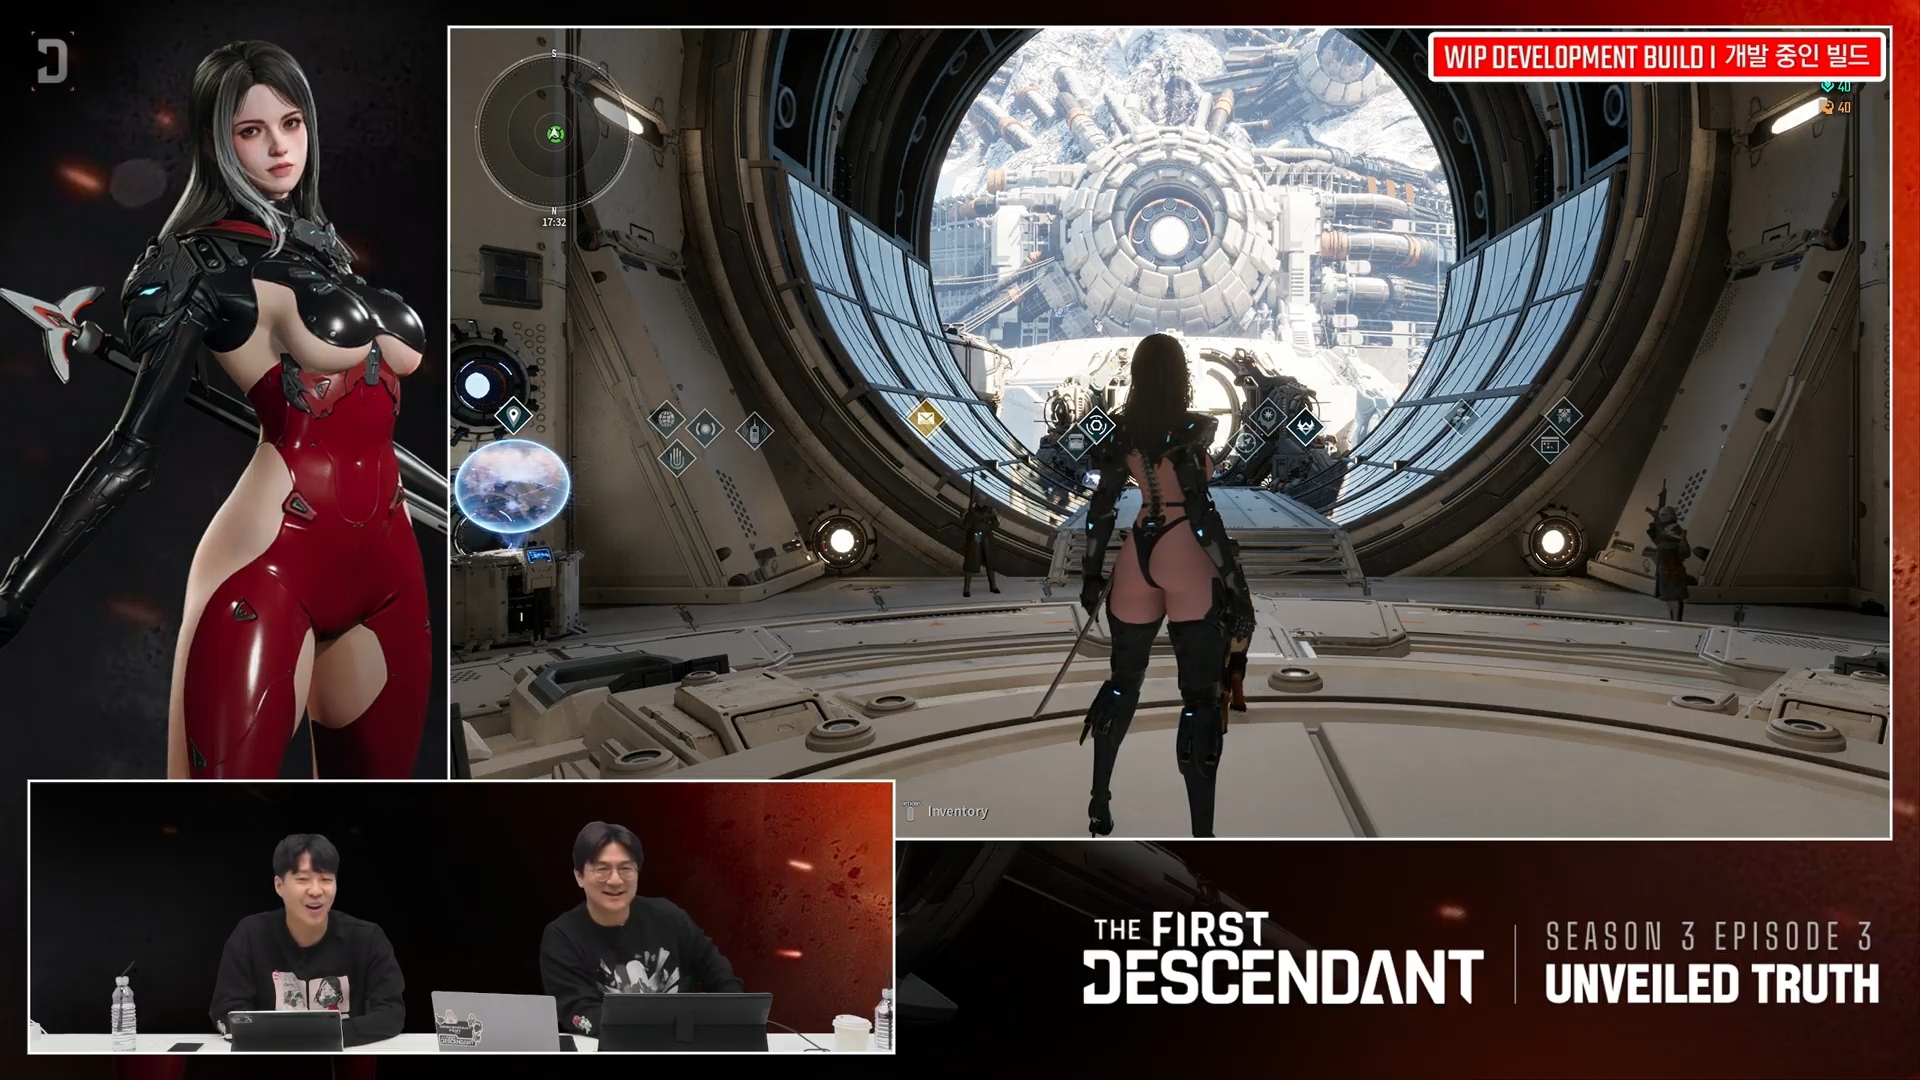Click the WIP Development Build banner
Screen dimensions: 1920x1080
click(1656, 57)
